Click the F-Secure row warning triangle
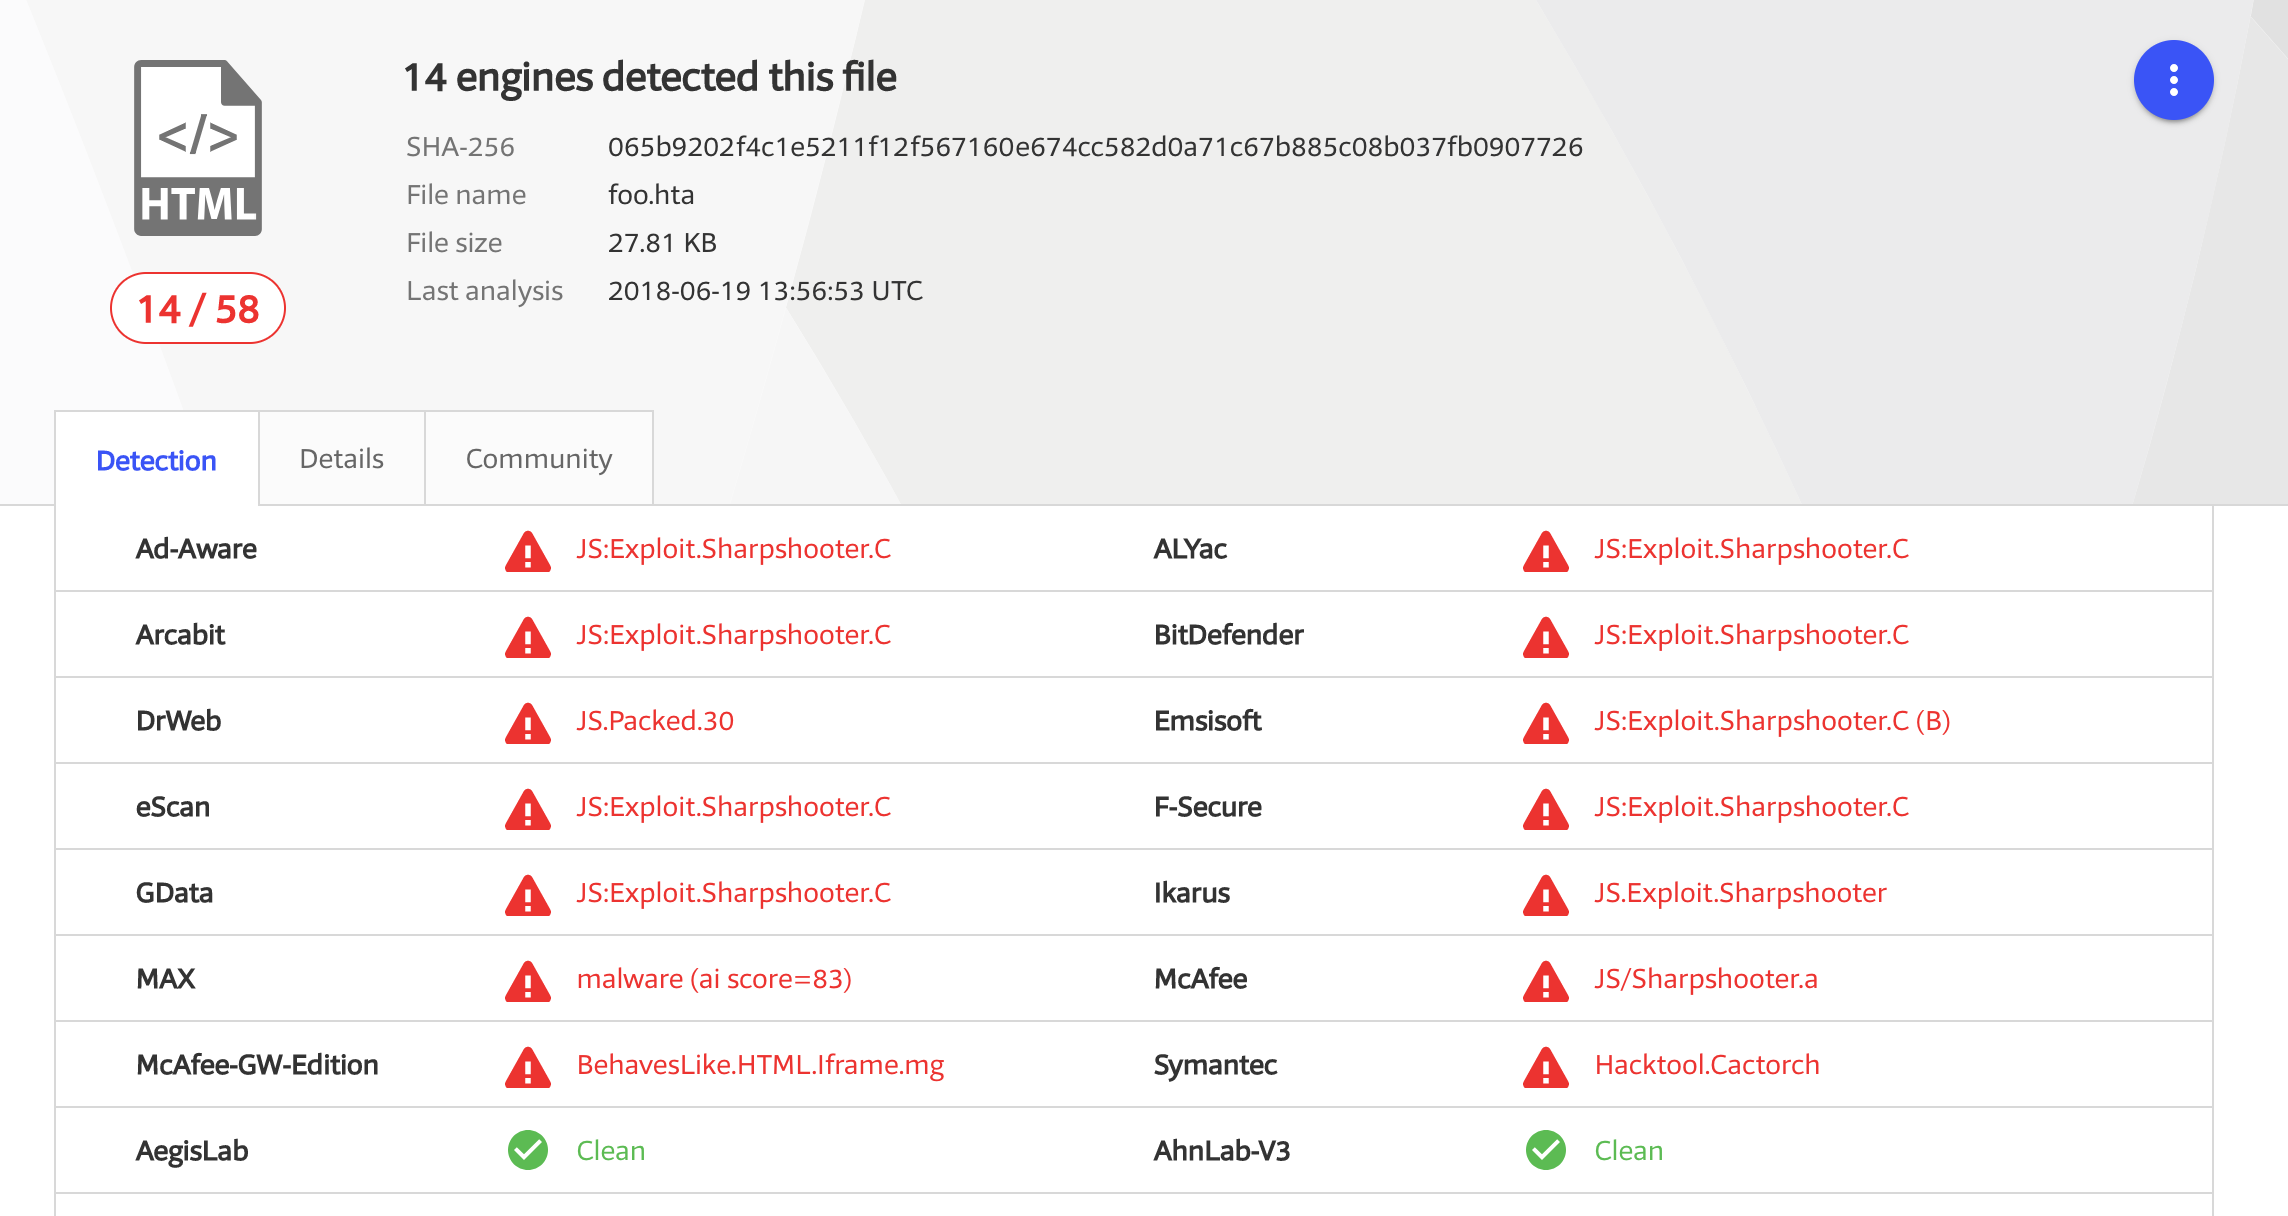Image resolution: width=2288 pixels, height=1216 pixels. point(1546,809)
